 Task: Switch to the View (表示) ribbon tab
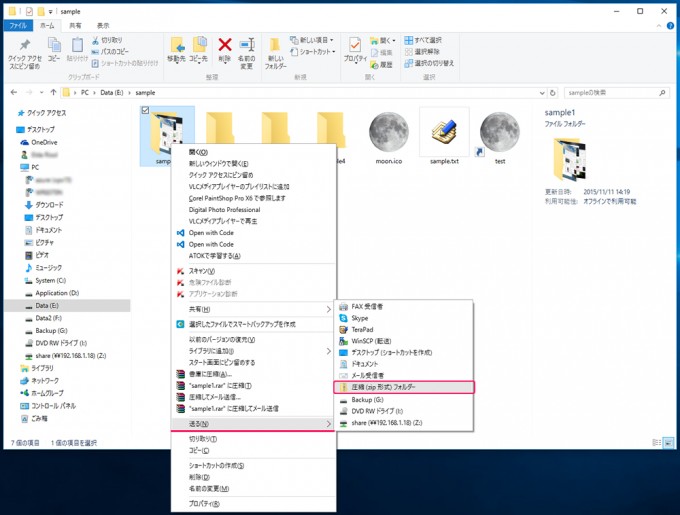[103, 26]
